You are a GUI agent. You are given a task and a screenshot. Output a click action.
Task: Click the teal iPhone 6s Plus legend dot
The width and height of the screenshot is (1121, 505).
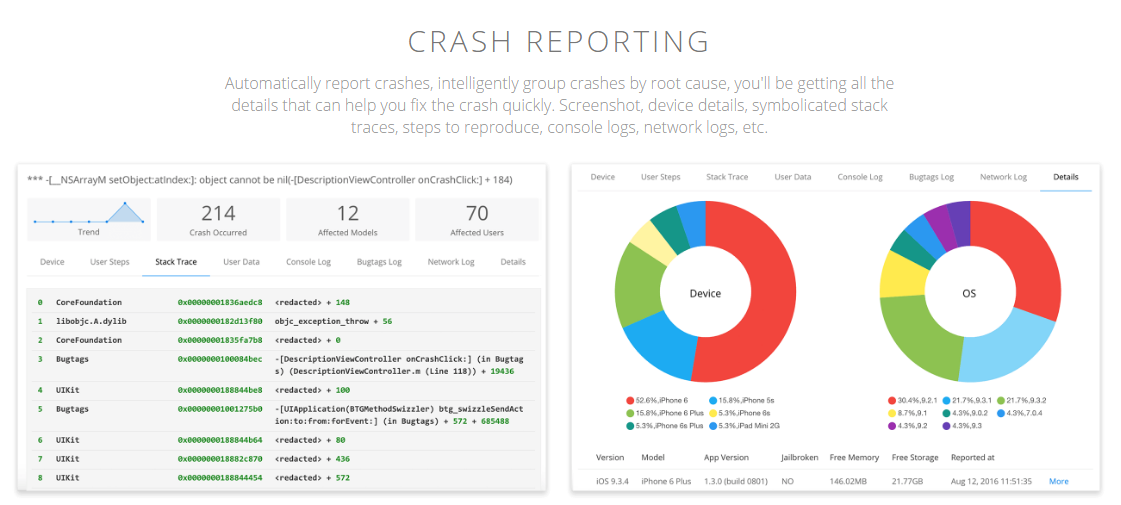[630, 426]
